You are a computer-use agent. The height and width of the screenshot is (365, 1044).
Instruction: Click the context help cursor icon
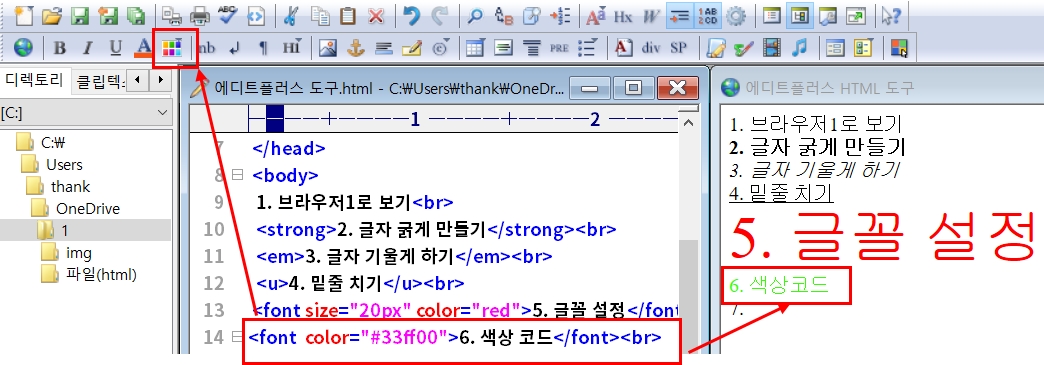[891, 16]
